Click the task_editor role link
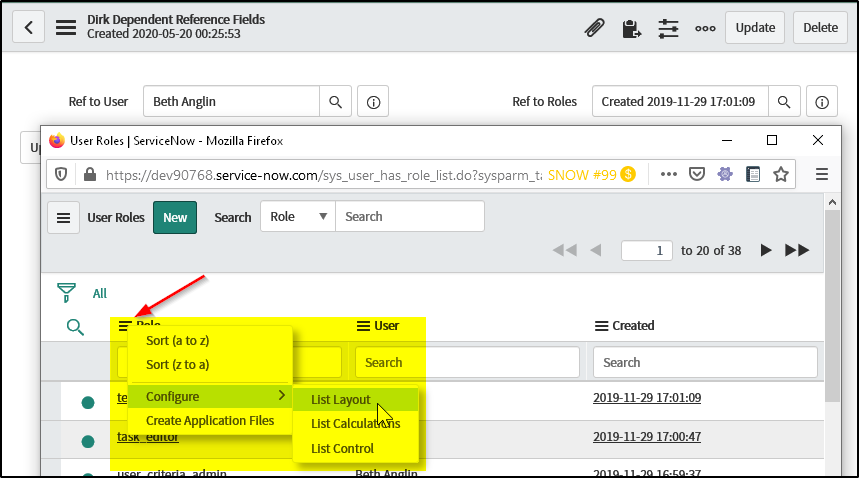This screenshot has height=478, width=859. coord(148,437)
